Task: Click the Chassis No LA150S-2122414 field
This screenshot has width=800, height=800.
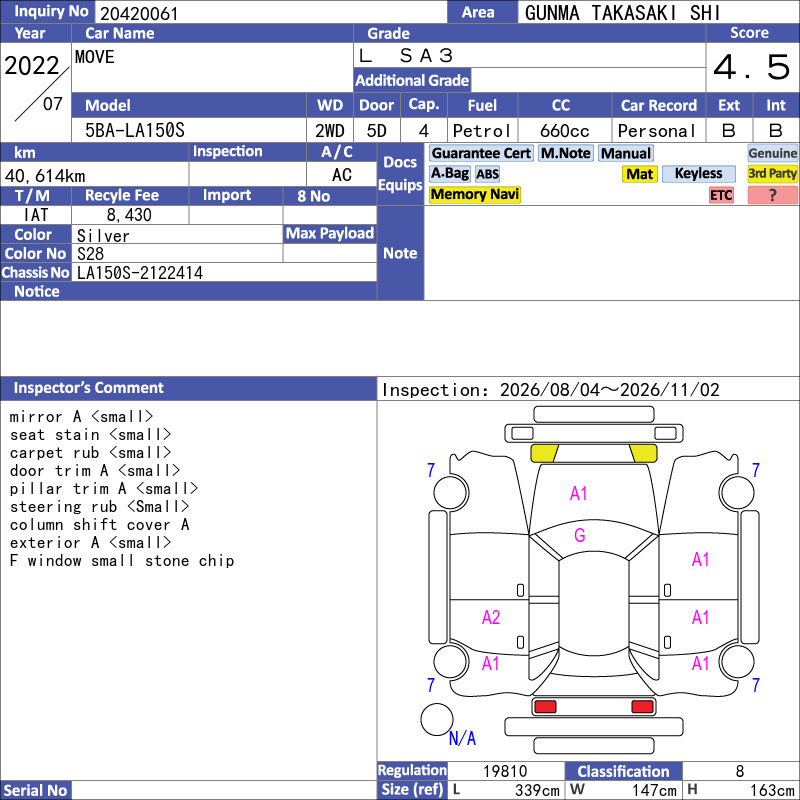Action: point(223,272)
